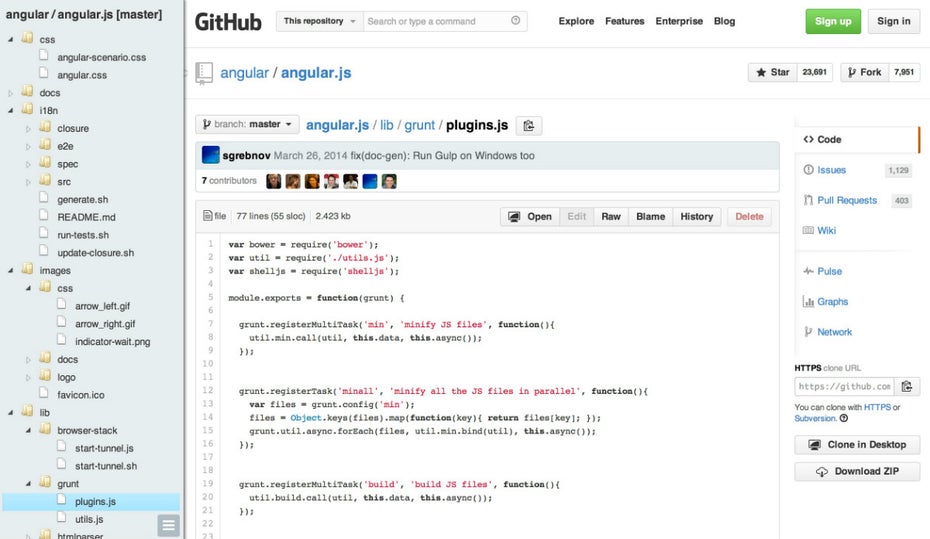Open favicon.ico in the tree

coord(81,395)
